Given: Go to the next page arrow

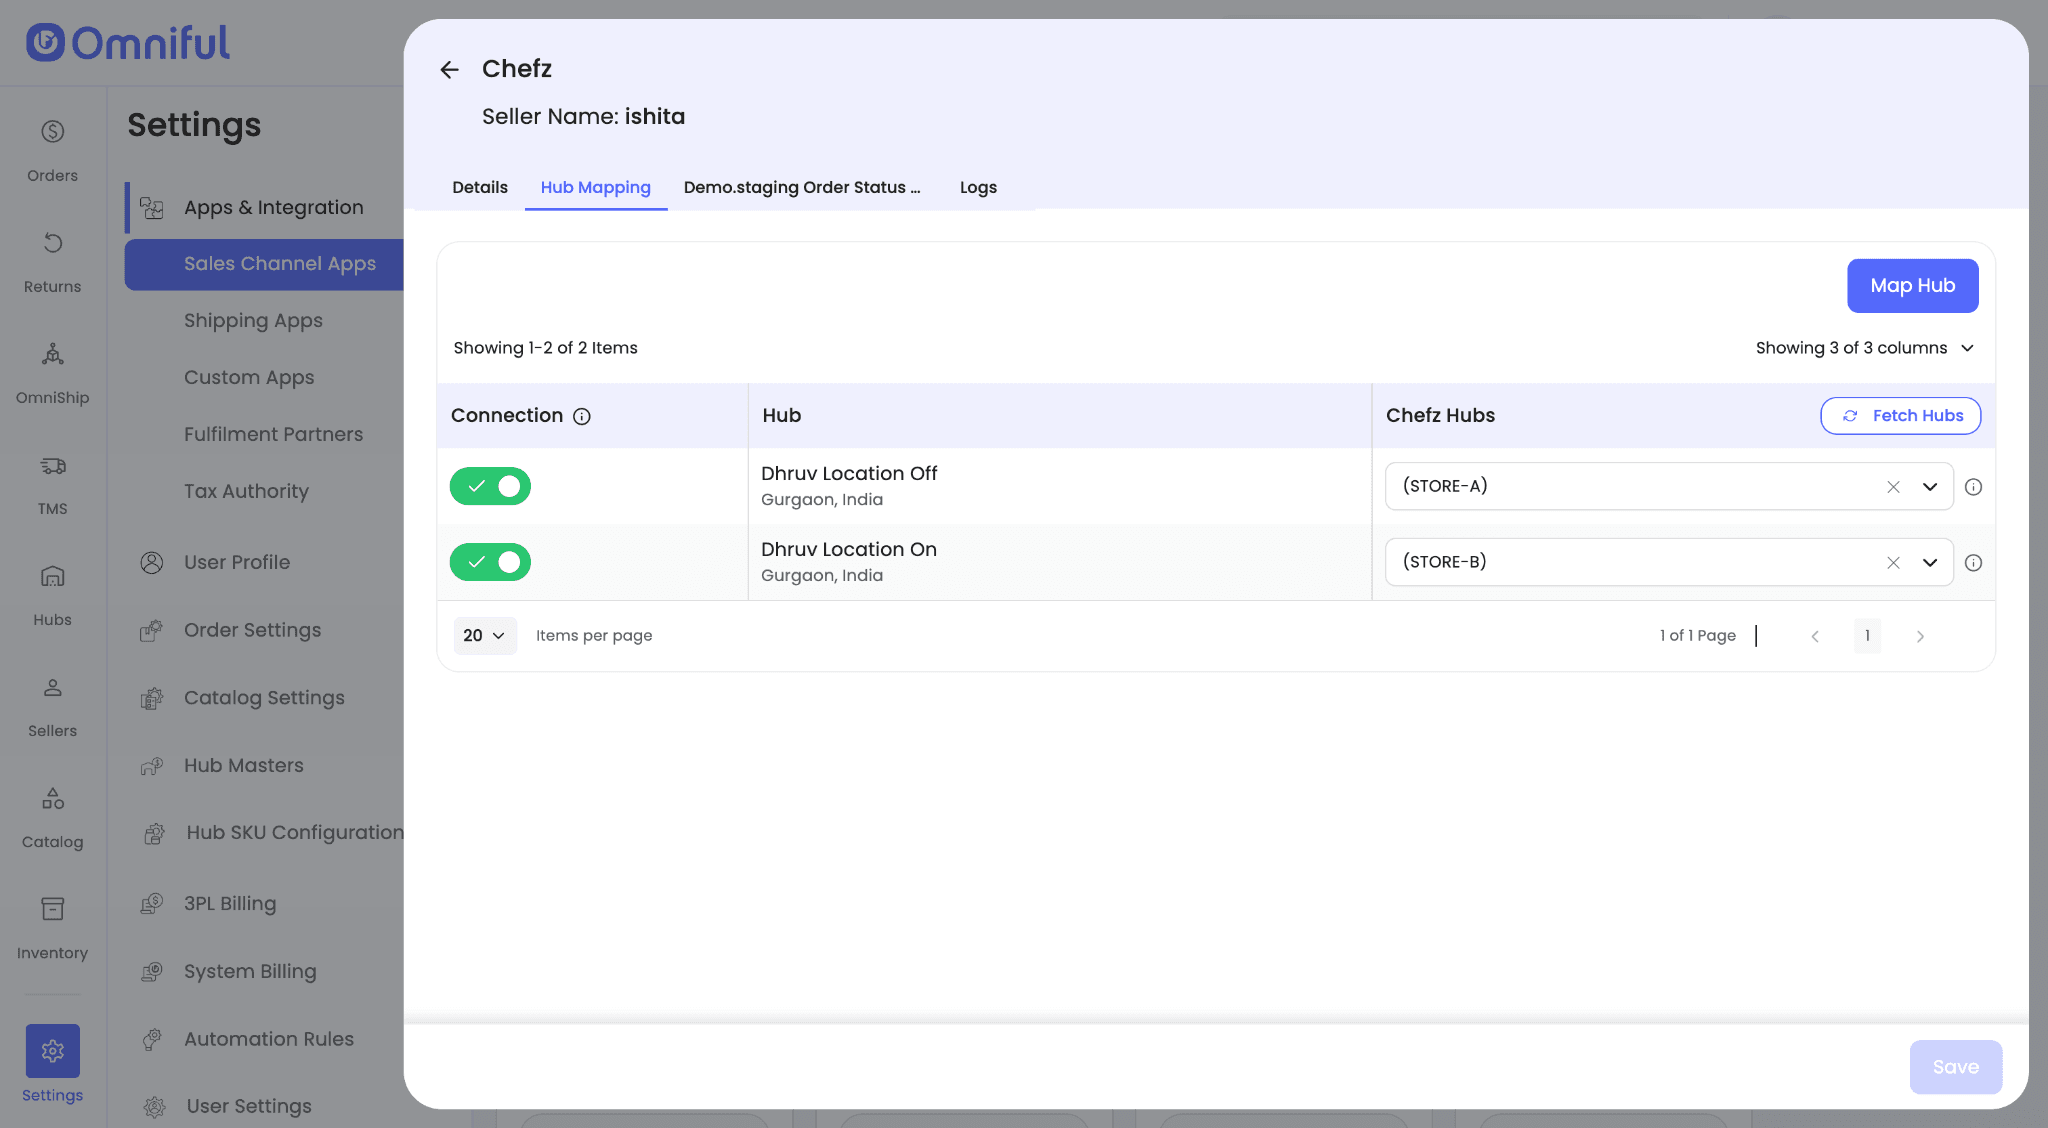Looking at the screenshot, I should click(1920, 636).
